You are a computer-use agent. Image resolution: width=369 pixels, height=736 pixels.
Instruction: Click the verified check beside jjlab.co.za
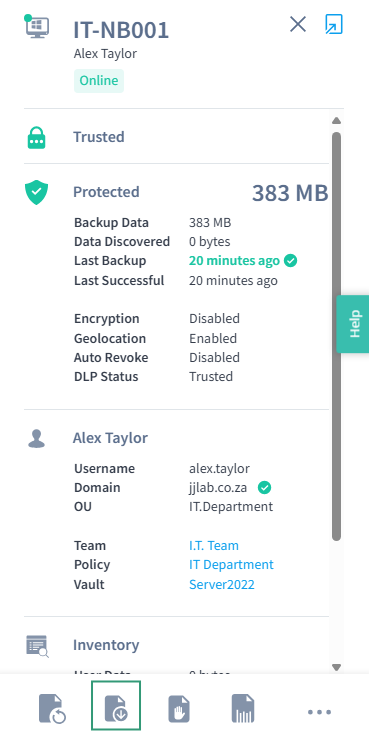coord(264,488)
